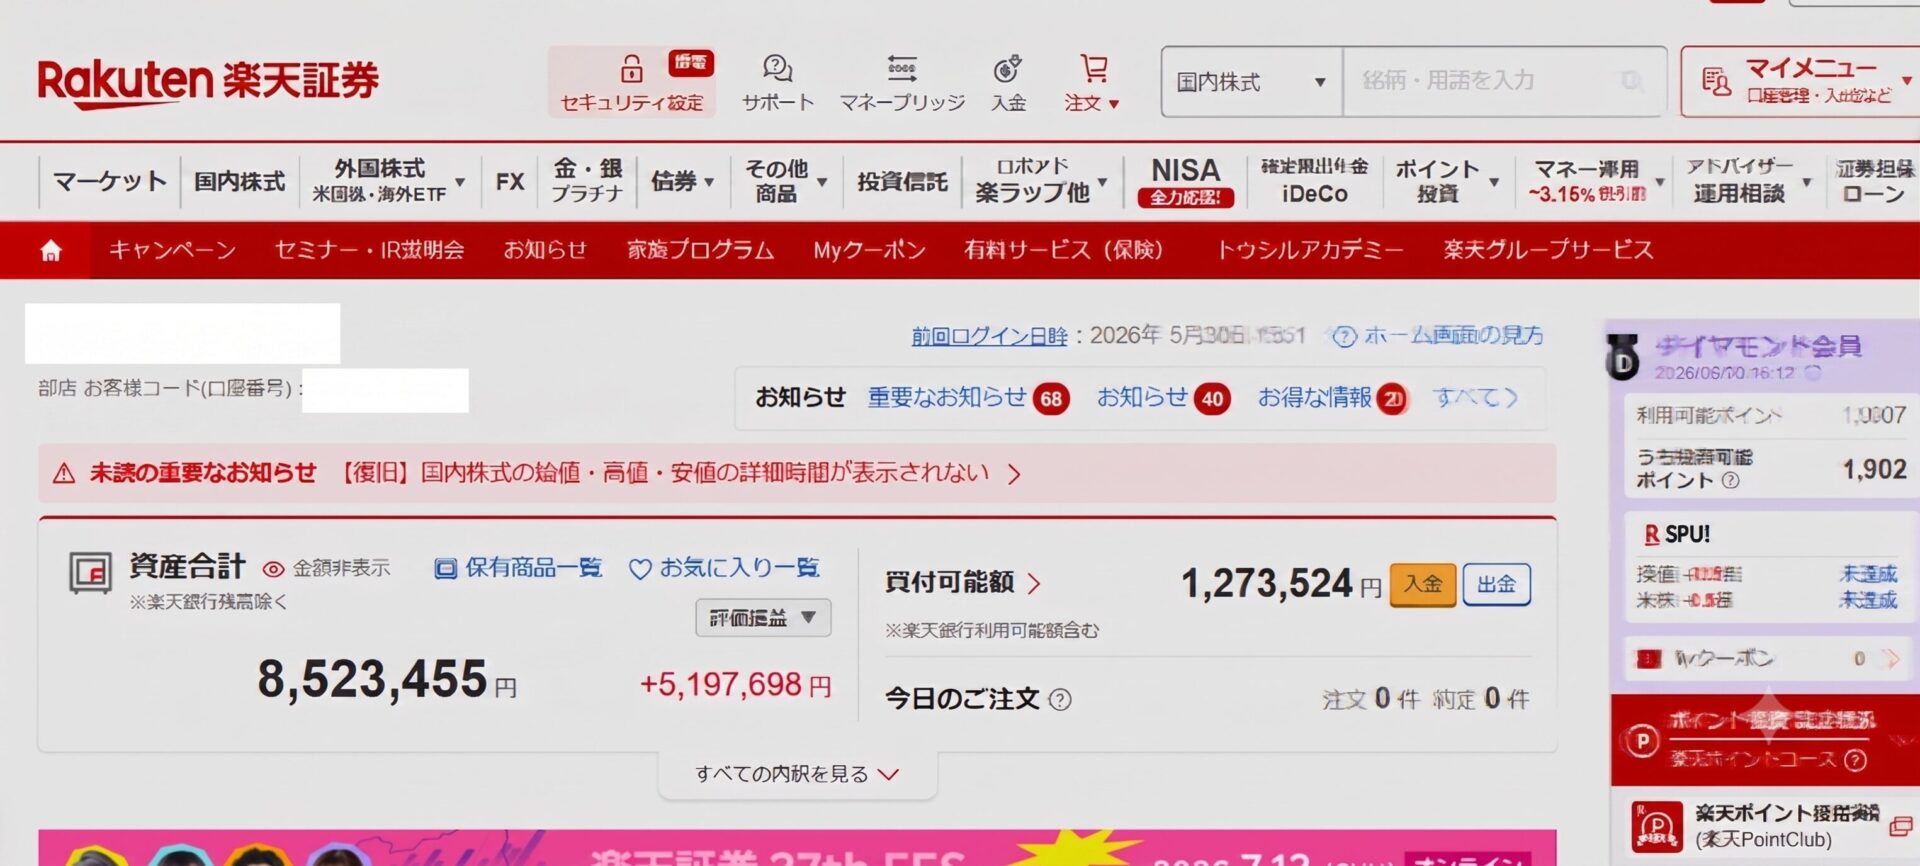Click the Diamond member medal icon
1920x866 pixels.
click(x=1622, y=358)
